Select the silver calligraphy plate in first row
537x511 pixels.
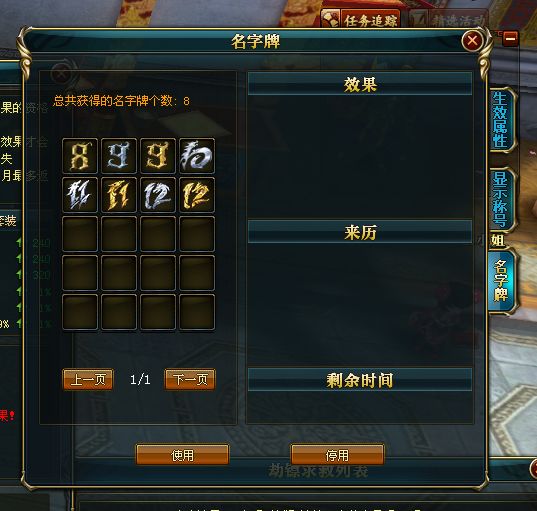(197, 156)
